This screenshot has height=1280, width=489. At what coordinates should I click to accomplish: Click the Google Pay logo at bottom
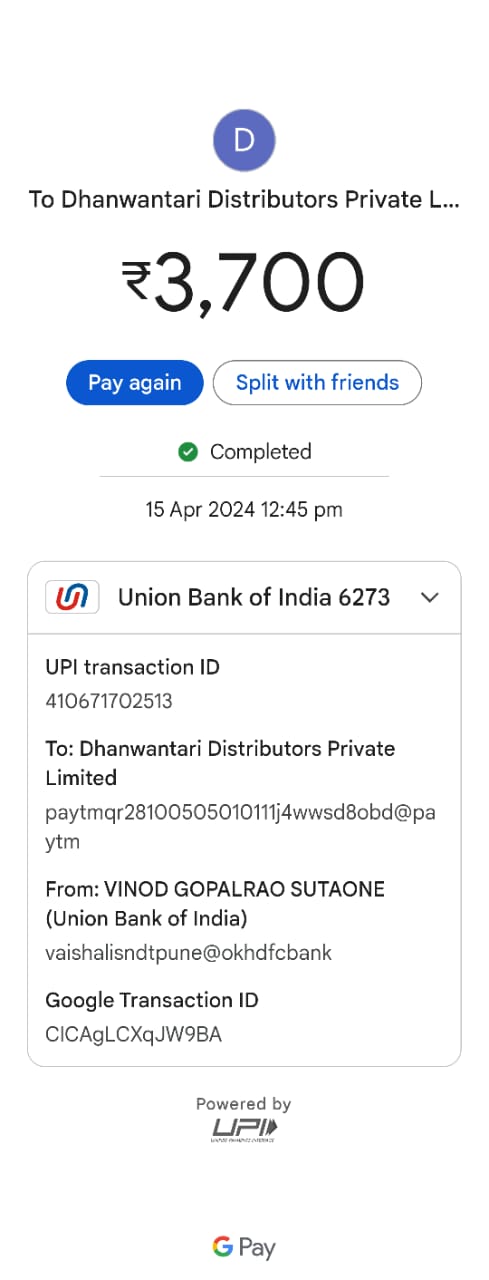point(244,1247)
